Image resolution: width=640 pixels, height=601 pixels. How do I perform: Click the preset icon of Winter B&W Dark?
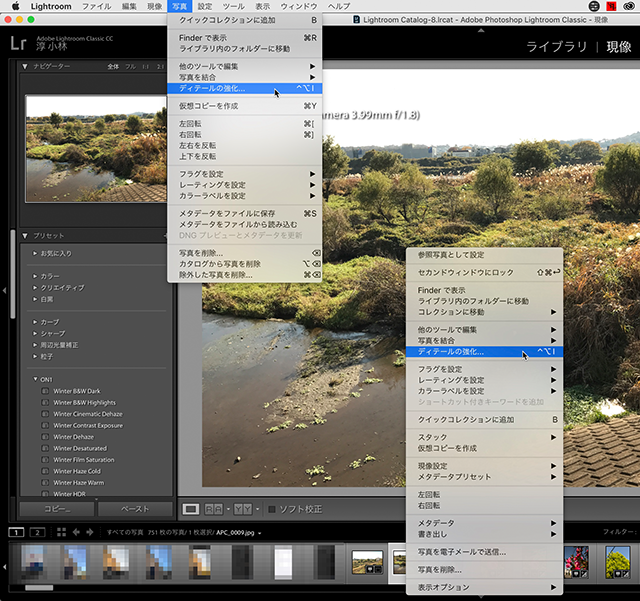coord(45,391)
